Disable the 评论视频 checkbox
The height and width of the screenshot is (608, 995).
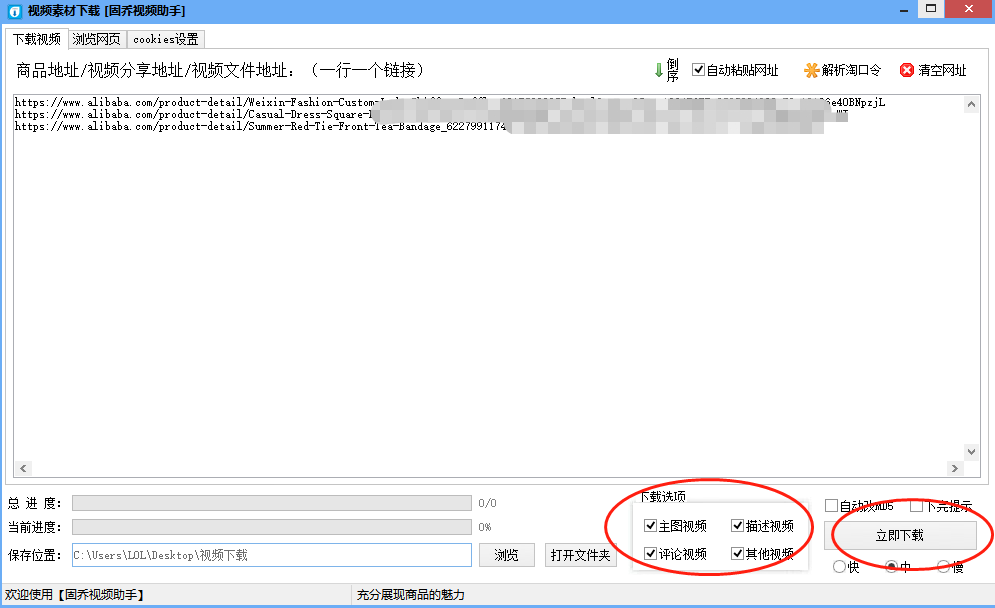point(651,554)
